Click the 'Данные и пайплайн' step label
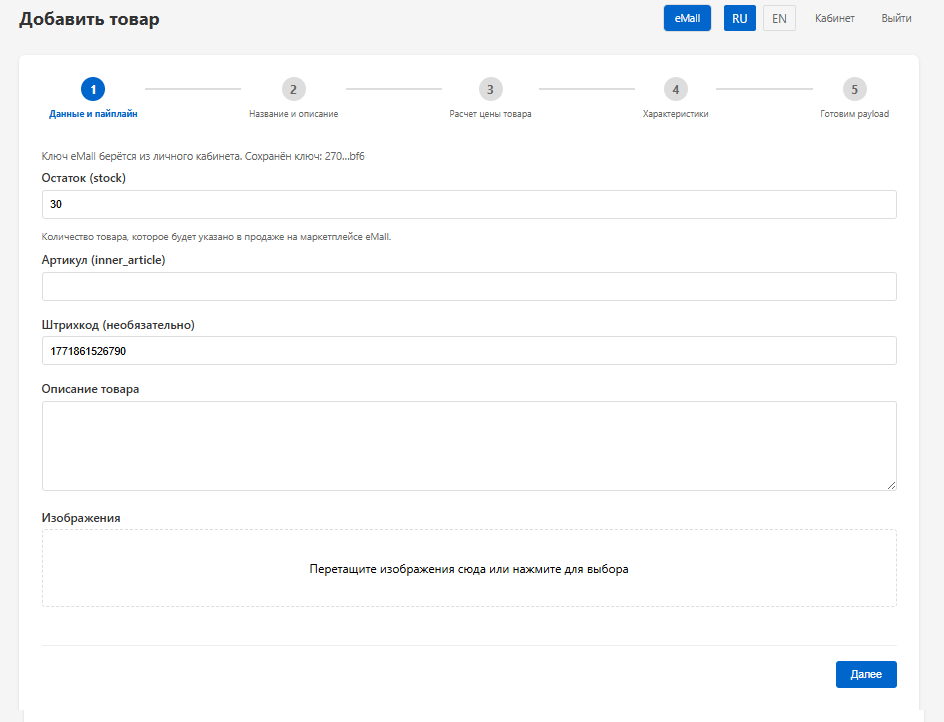The width and height of the screenshot is (944, 722). pyautogui.click(x=93, y=114)
